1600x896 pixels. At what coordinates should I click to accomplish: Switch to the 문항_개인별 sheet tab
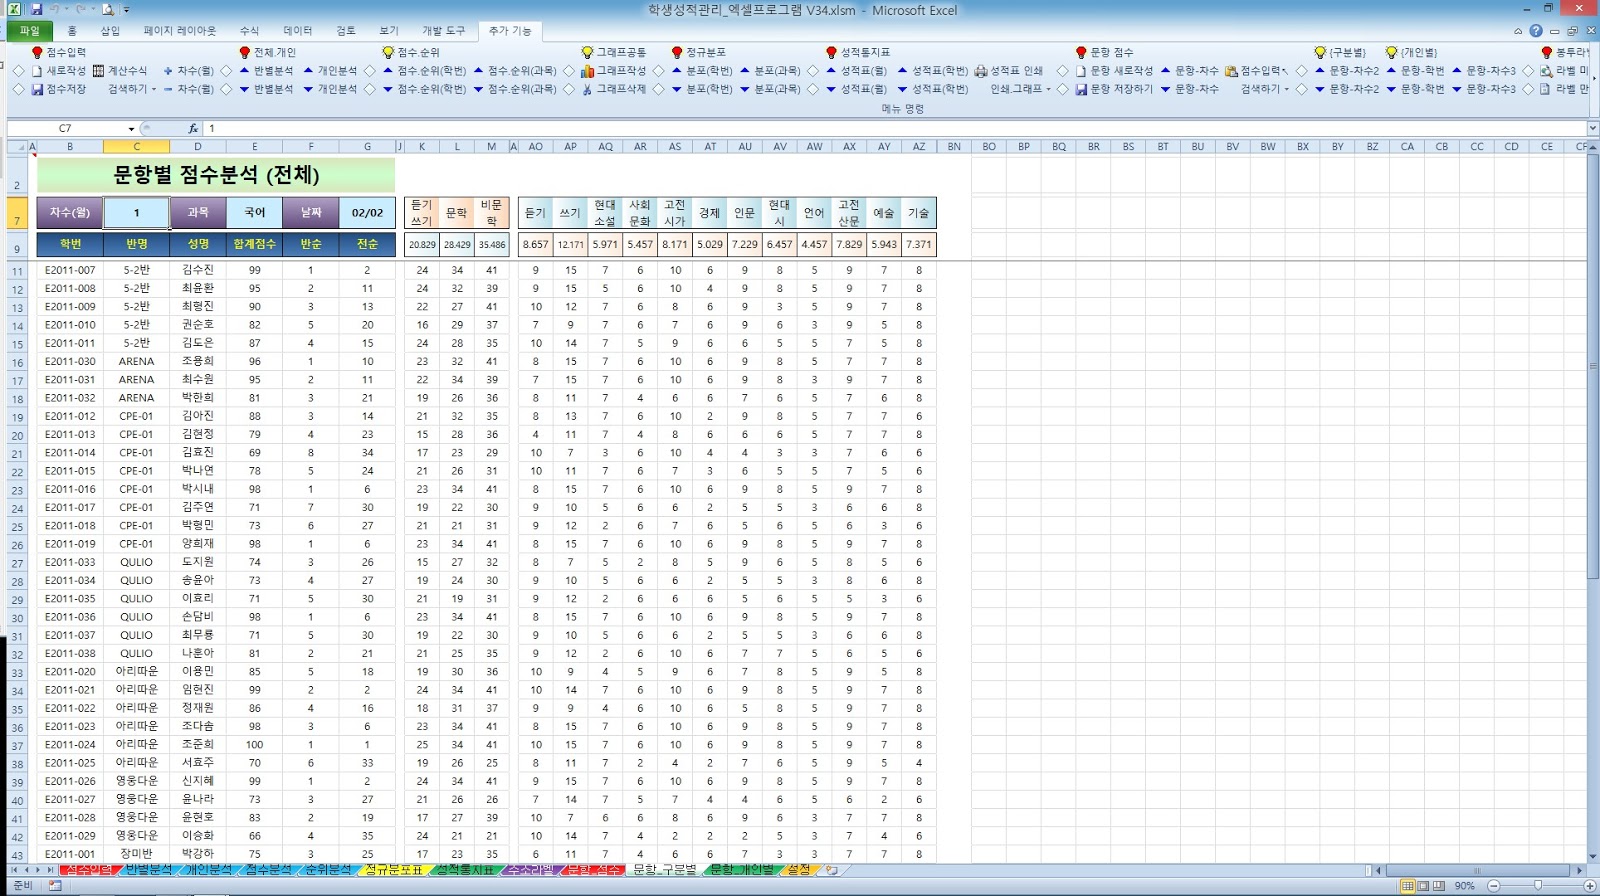pyautogui.click(x=741, y=870)
